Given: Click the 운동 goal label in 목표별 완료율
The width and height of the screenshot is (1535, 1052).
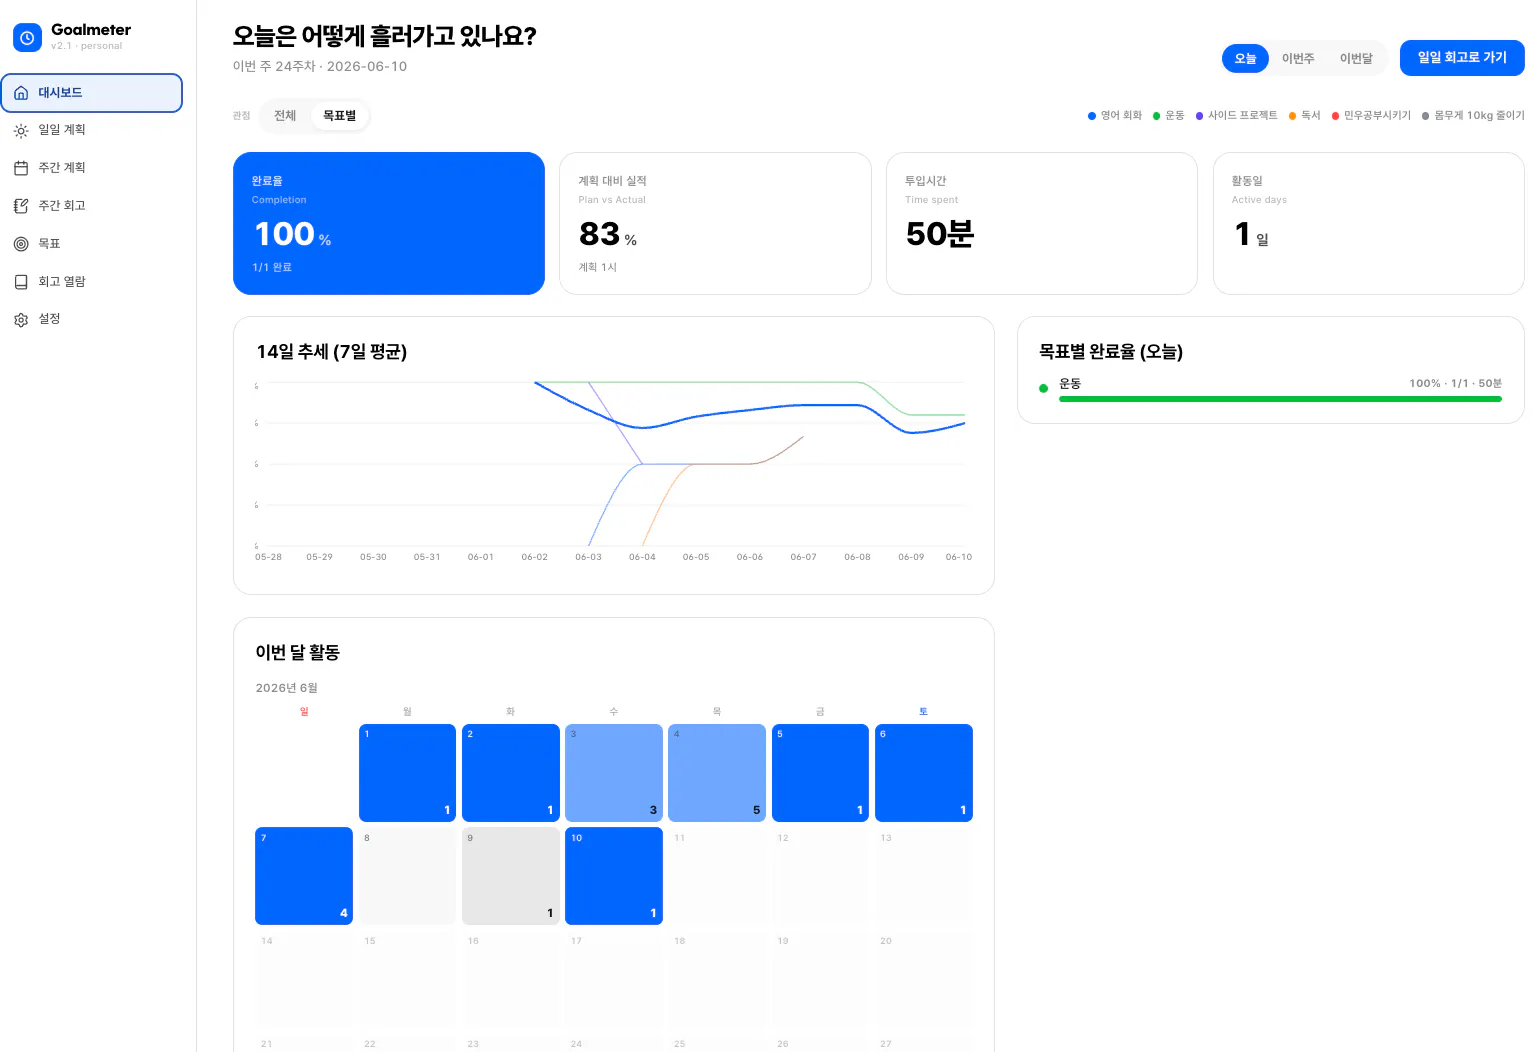Looking at the screenshot, I should 1070,384.
